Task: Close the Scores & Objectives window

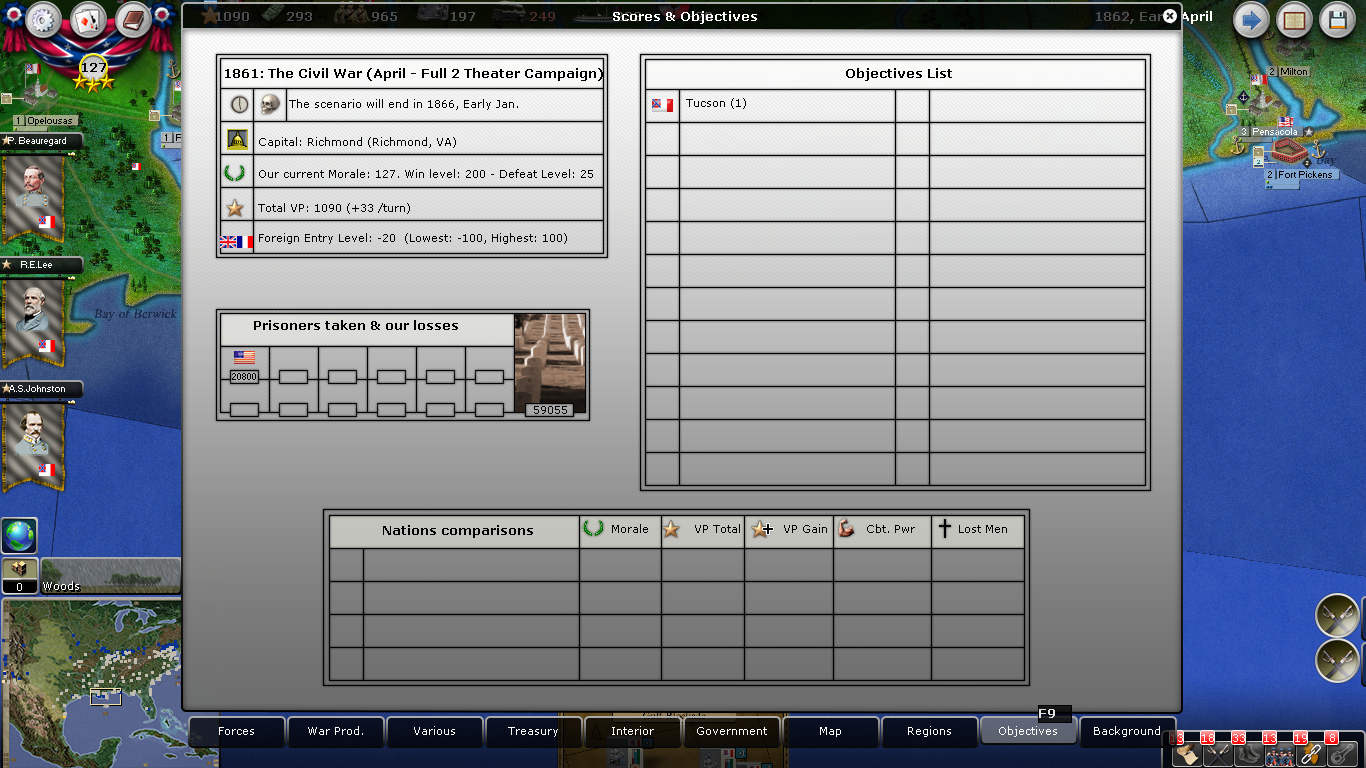Action: point(1170,16)
